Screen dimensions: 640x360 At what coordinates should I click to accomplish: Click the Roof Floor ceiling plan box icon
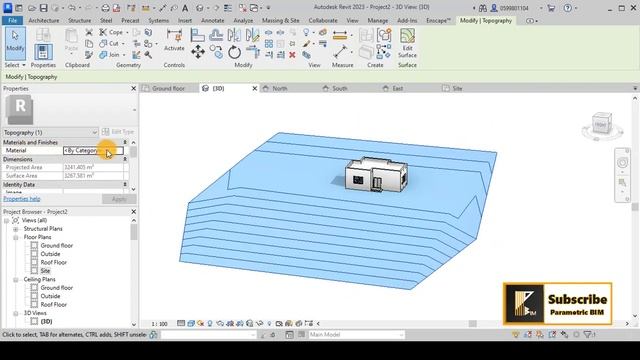coord(34,304)
